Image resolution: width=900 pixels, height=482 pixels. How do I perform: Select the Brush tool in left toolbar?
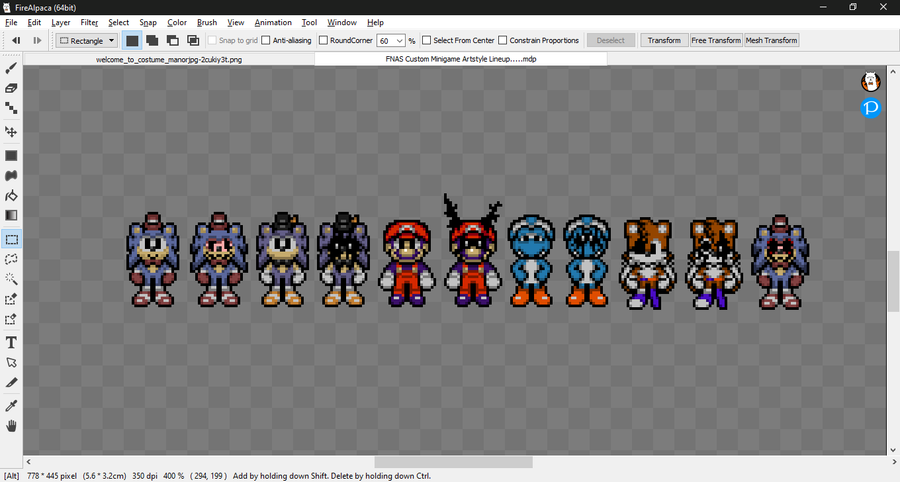click(x=11, y=68)
